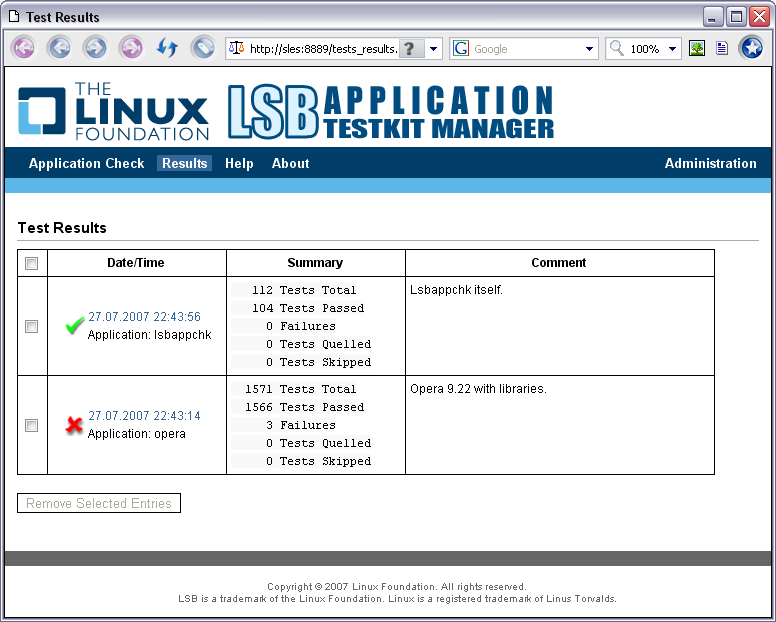
Task: Click the scales site icon in address bar
Action: [x=237, y=48]
